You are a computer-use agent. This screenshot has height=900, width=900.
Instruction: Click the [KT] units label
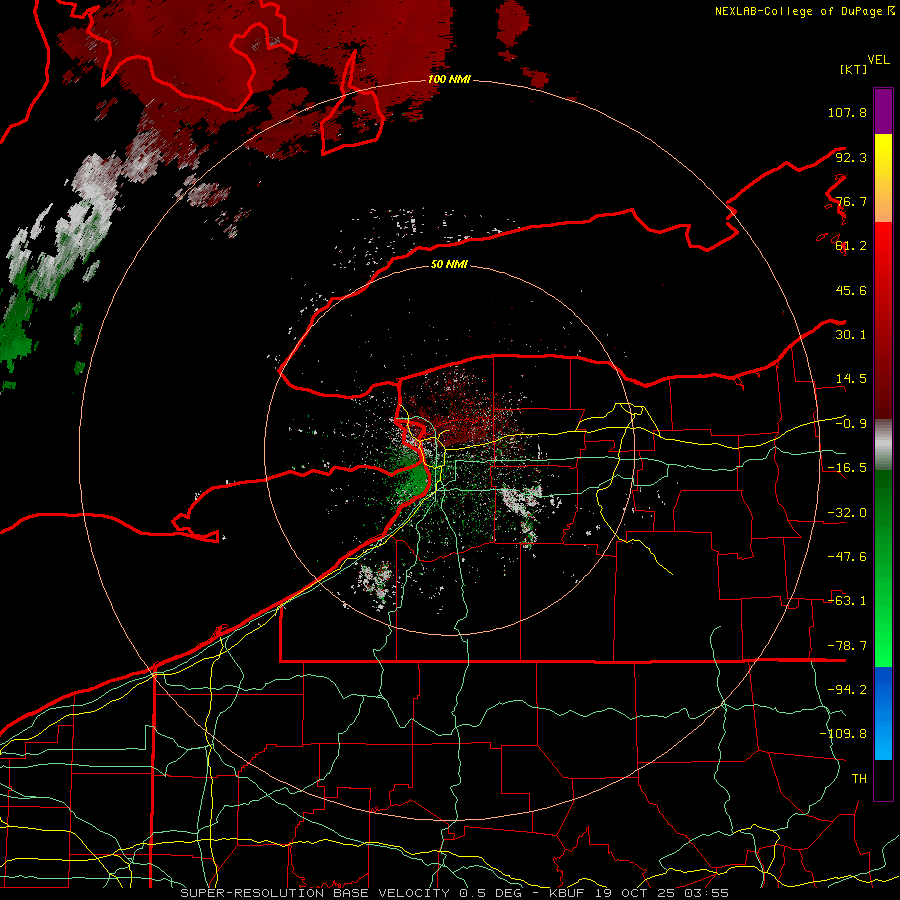[853, 69]
